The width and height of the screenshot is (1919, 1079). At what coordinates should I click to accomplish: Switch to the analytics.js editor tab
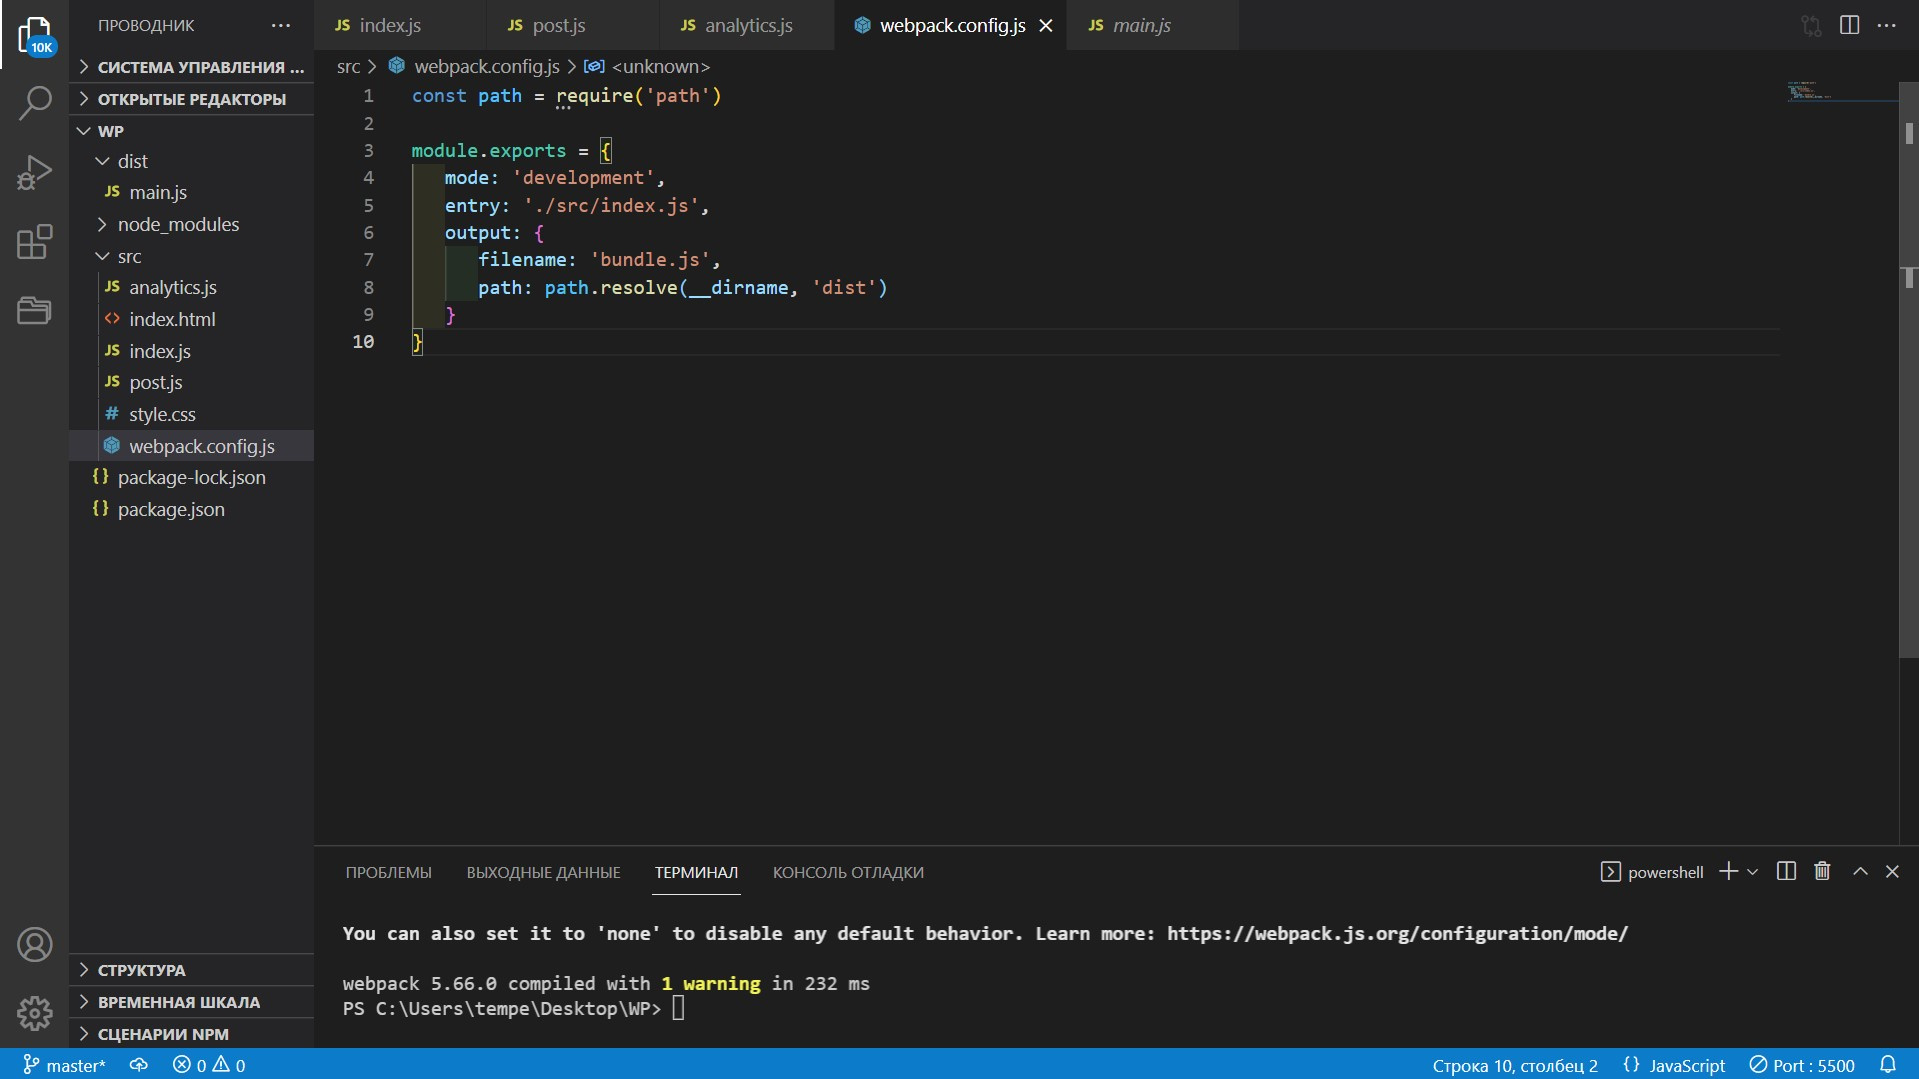pos(747,25)
